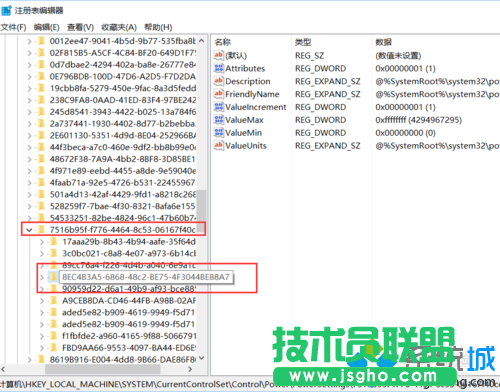This screenshot has width=500, height=392.
Task: Expand the f1fbfde2-a960-4165 subkey
Action: pyautogui.click(x=42, y=336)
